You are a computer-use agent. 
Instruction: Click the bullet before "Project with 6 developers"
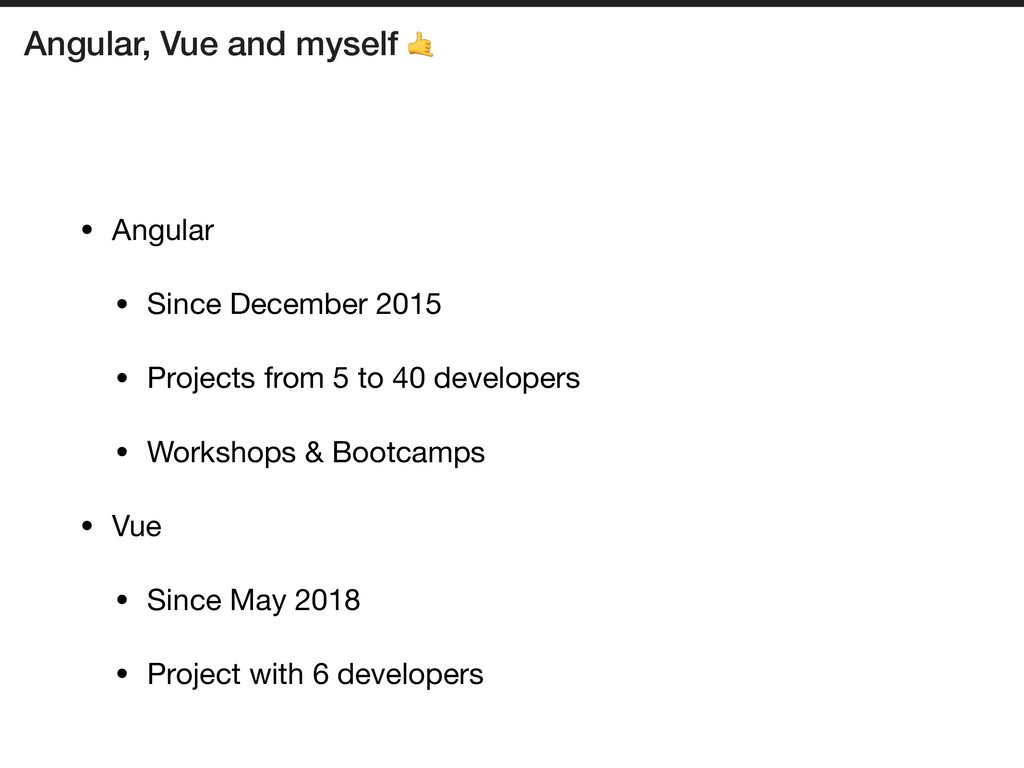pos(122,674)
